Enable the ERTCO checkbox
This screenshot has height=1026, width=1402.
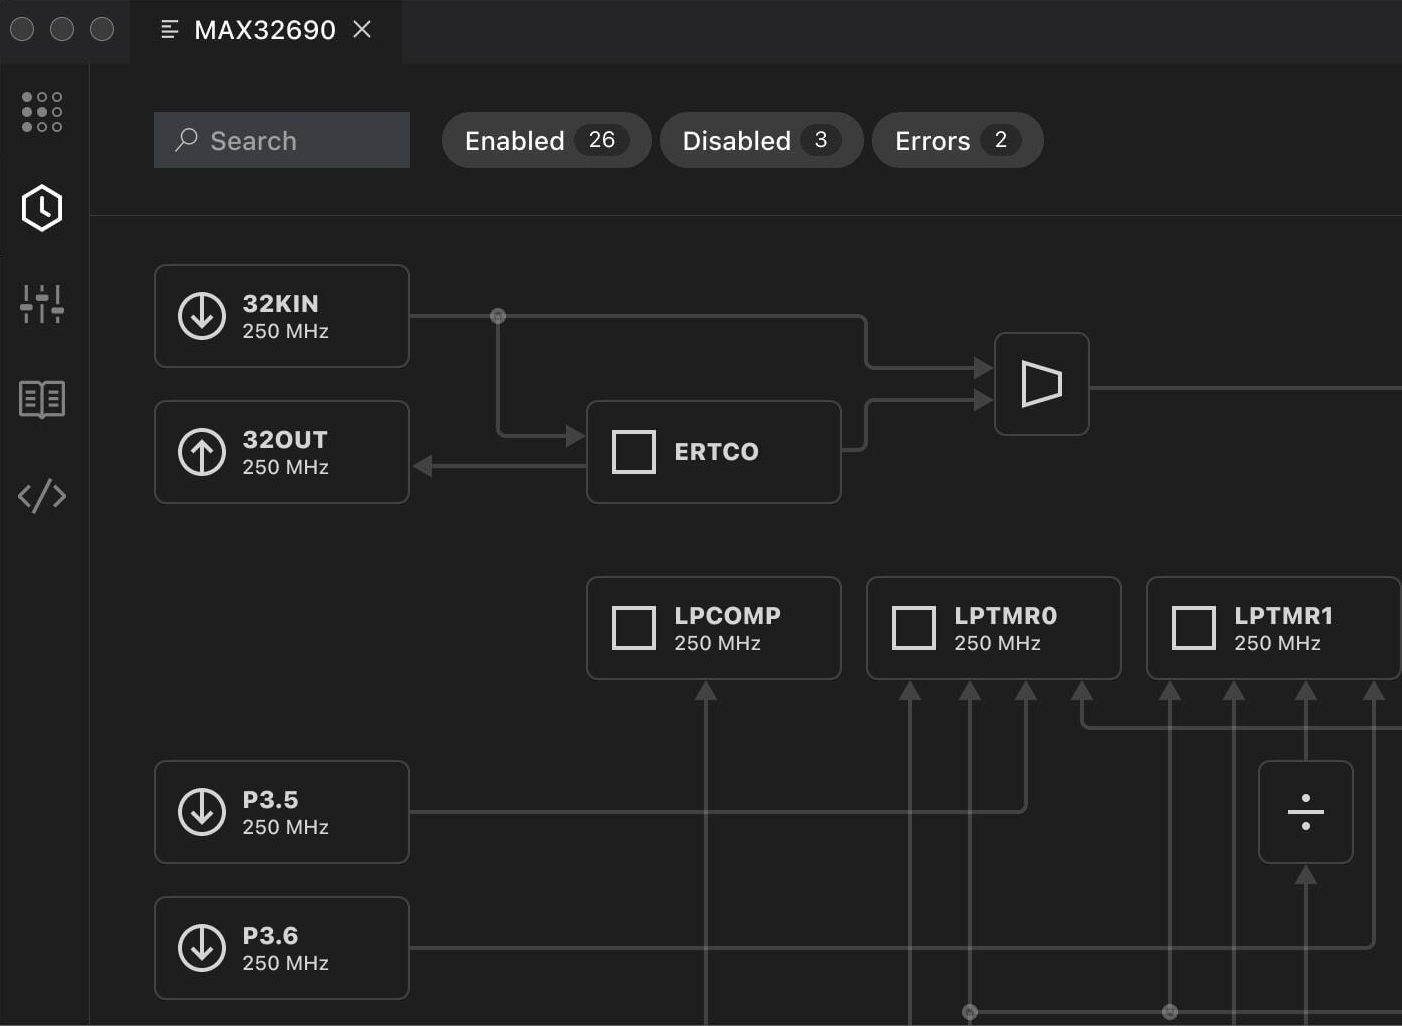tap(634, 452)
